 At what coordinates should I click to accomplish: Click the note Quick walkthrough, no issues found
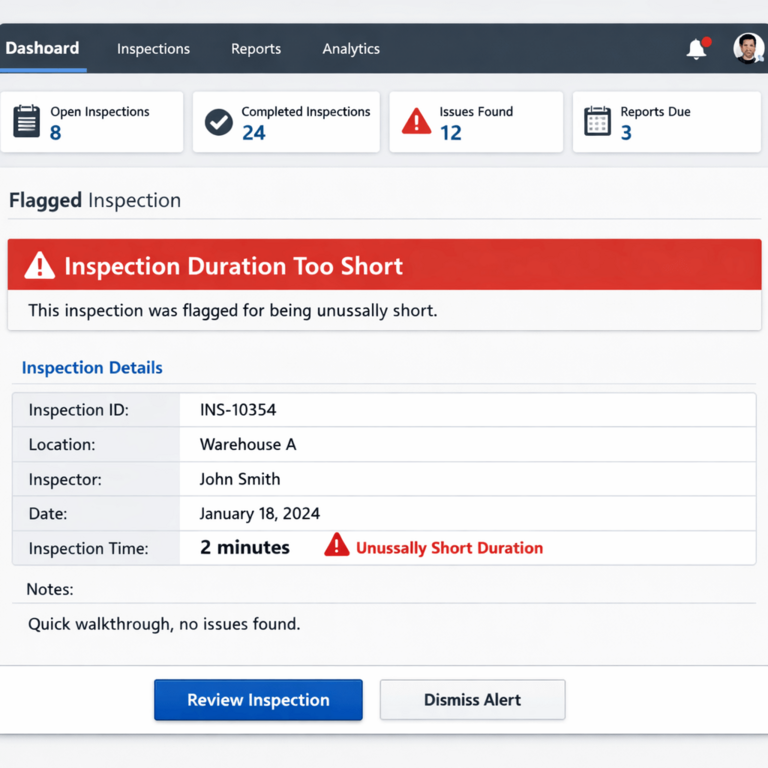click(164, 624)
